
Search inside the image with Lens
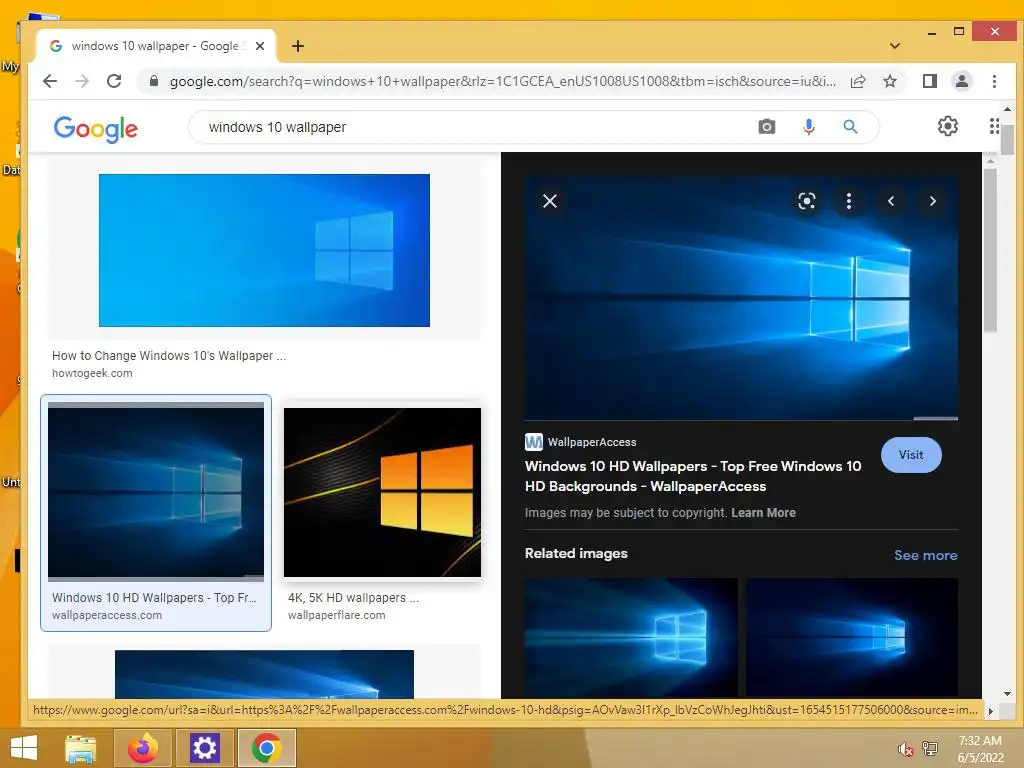[x=807, y=201]
